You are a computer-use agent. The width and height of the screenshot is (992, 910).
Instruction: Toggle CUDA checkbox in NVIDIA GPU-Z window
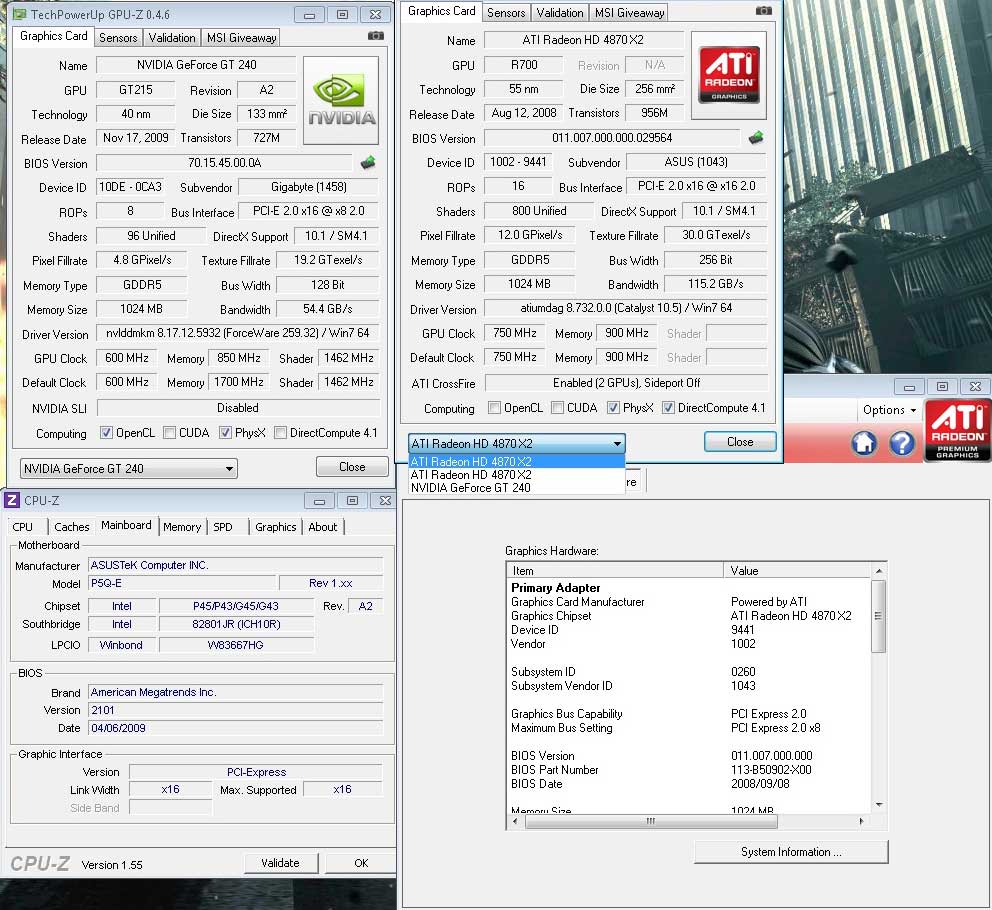169,433
